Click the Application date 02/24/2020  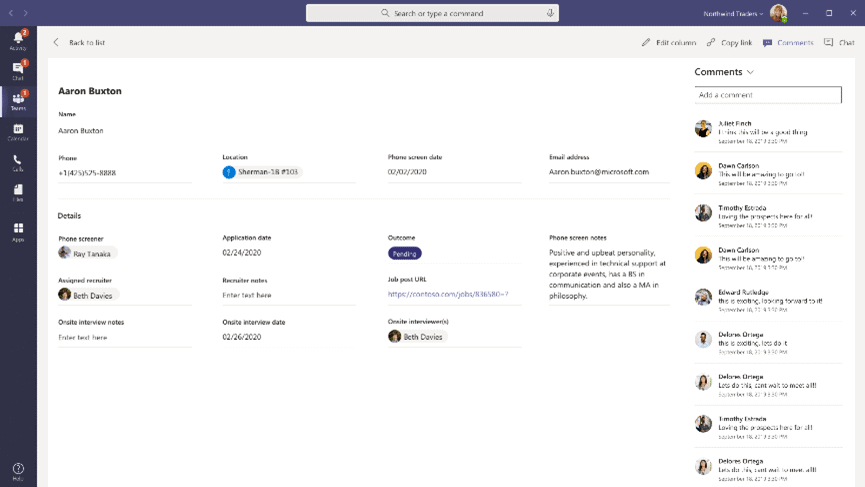(x=242, y=252)
